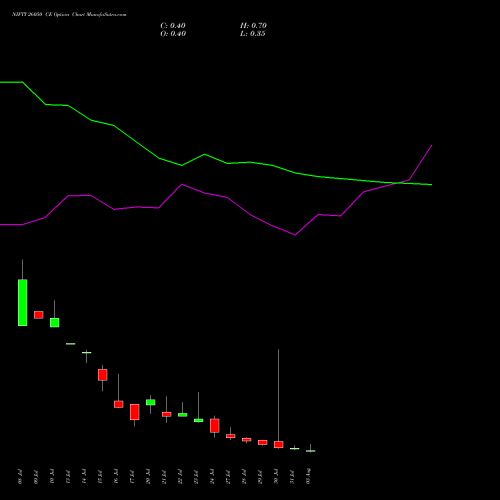Click the right end of the green line
500x500 pixels.
(431, 184)
